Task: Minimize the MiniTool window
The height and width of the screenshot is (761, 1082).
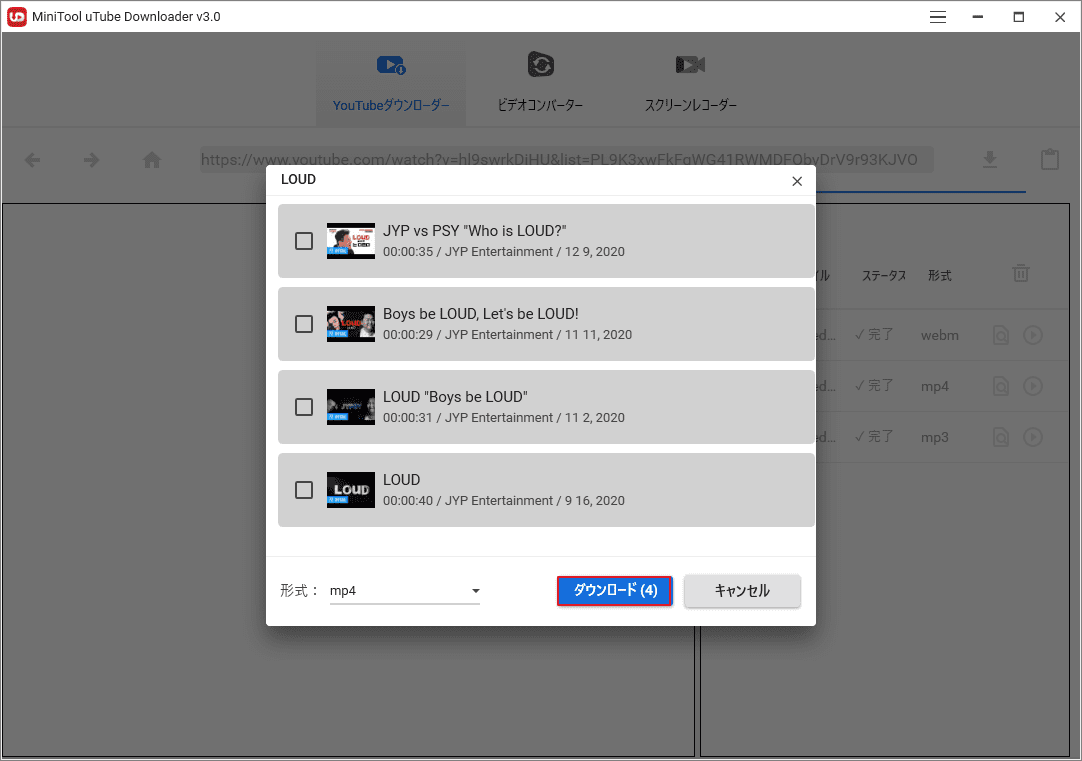Action: (978, 17)
